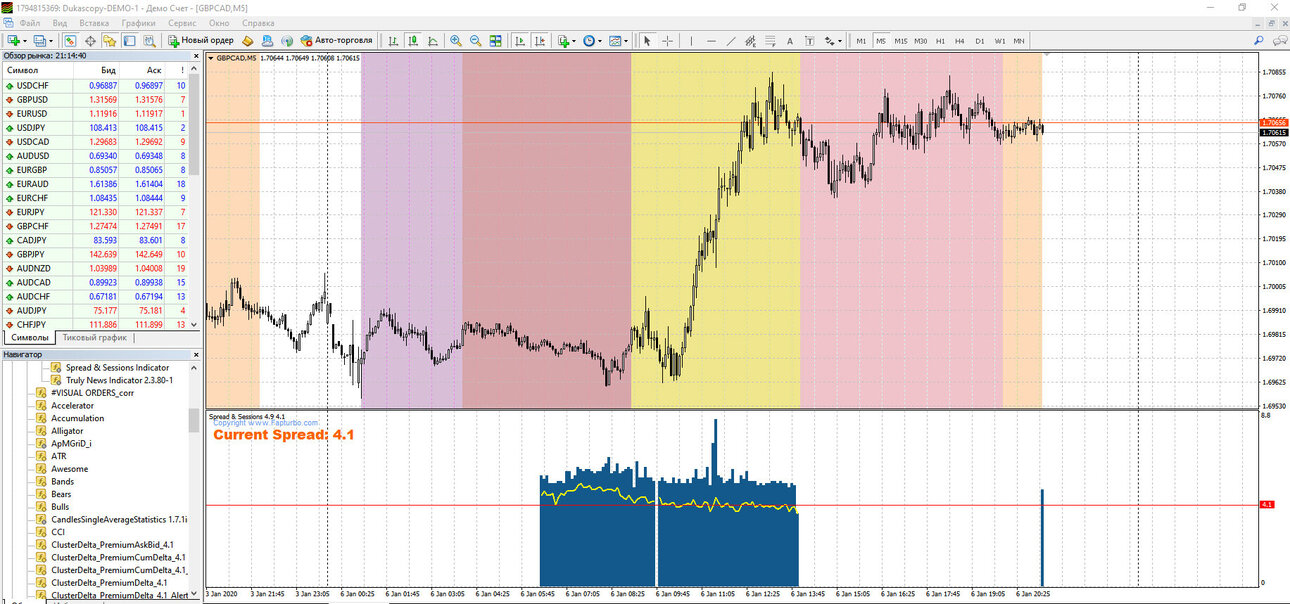The height and width of the screenshot is (604, 1290).
Task: Select the Awesome indicator in Navigator
Action: 69,469
